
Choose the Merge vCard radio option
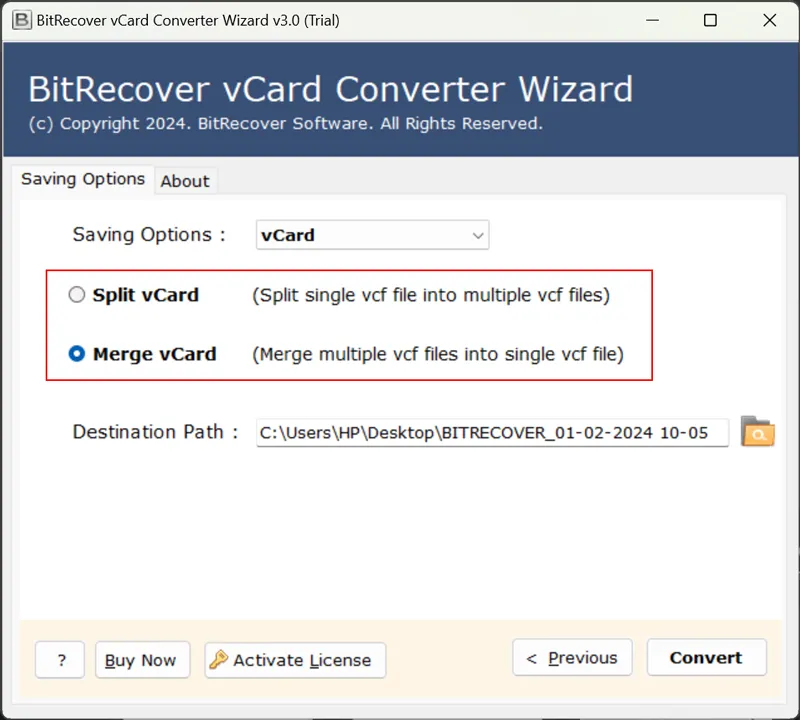click(77, 354)
